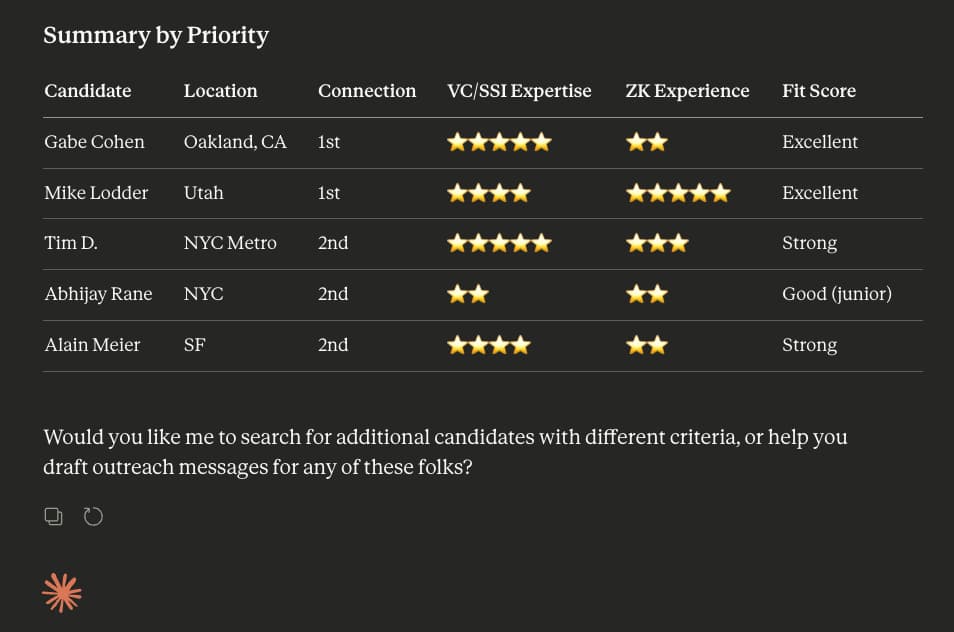Click the Candidate column header
The width and height of the screenshot is (954, 632).
(88, 91)
